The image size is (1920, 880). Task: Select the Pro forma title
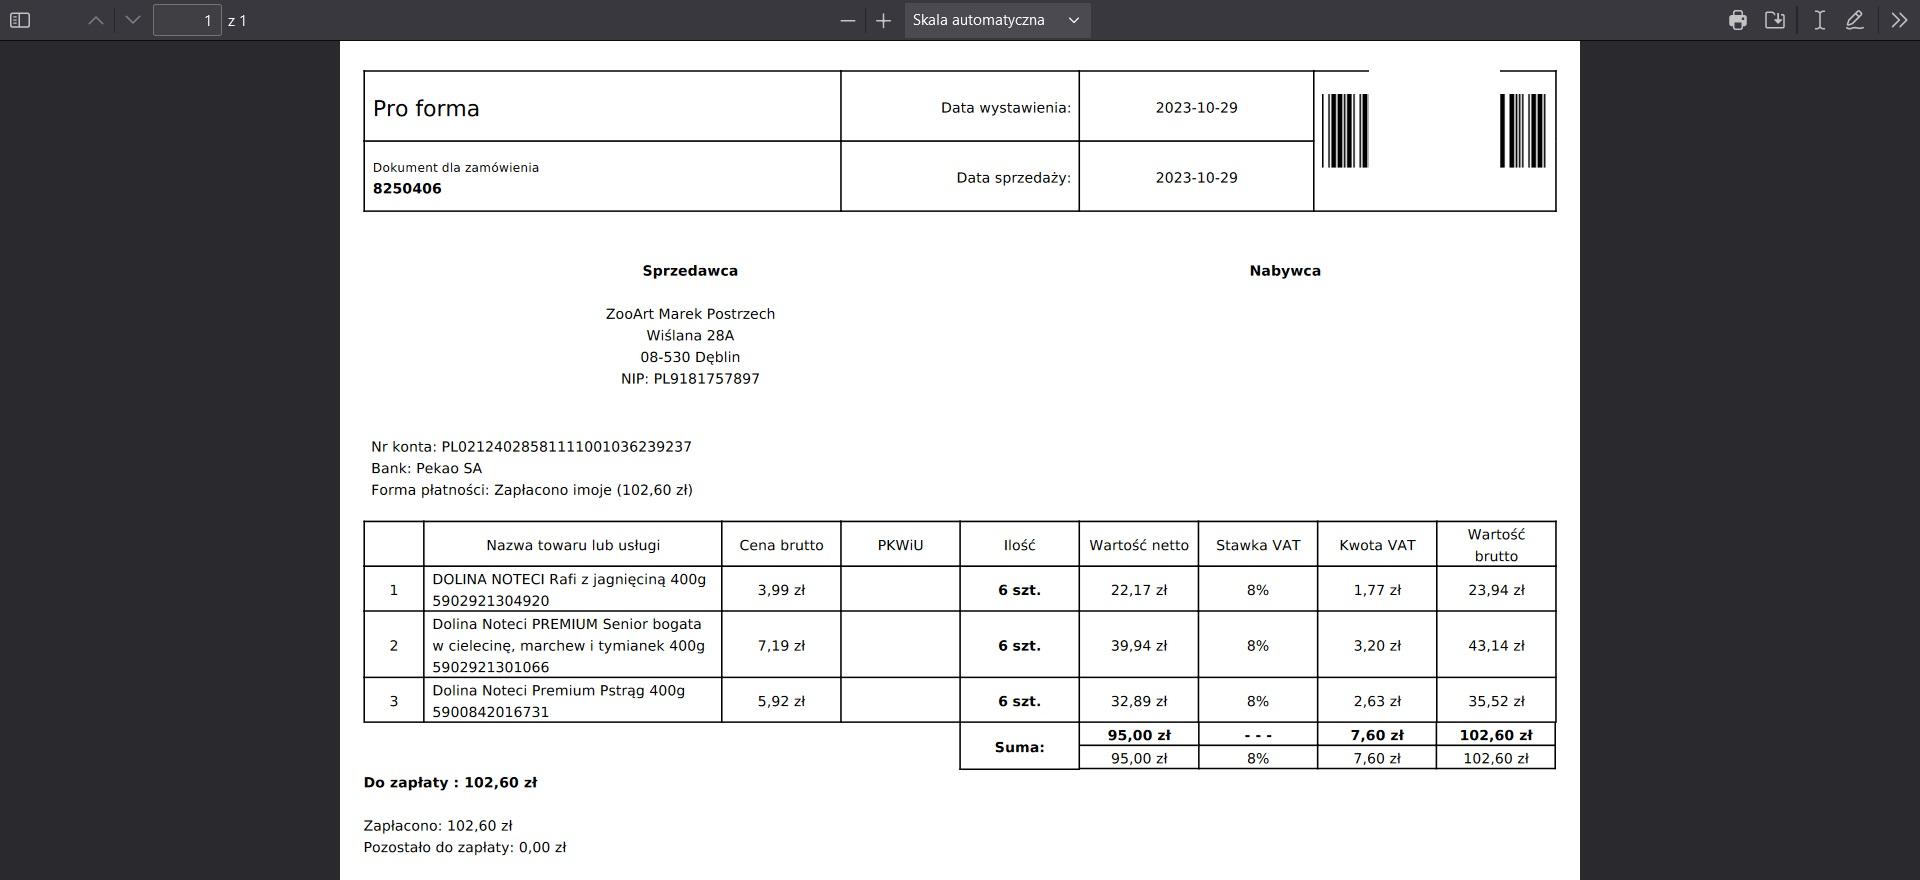(x=426, y=108)
